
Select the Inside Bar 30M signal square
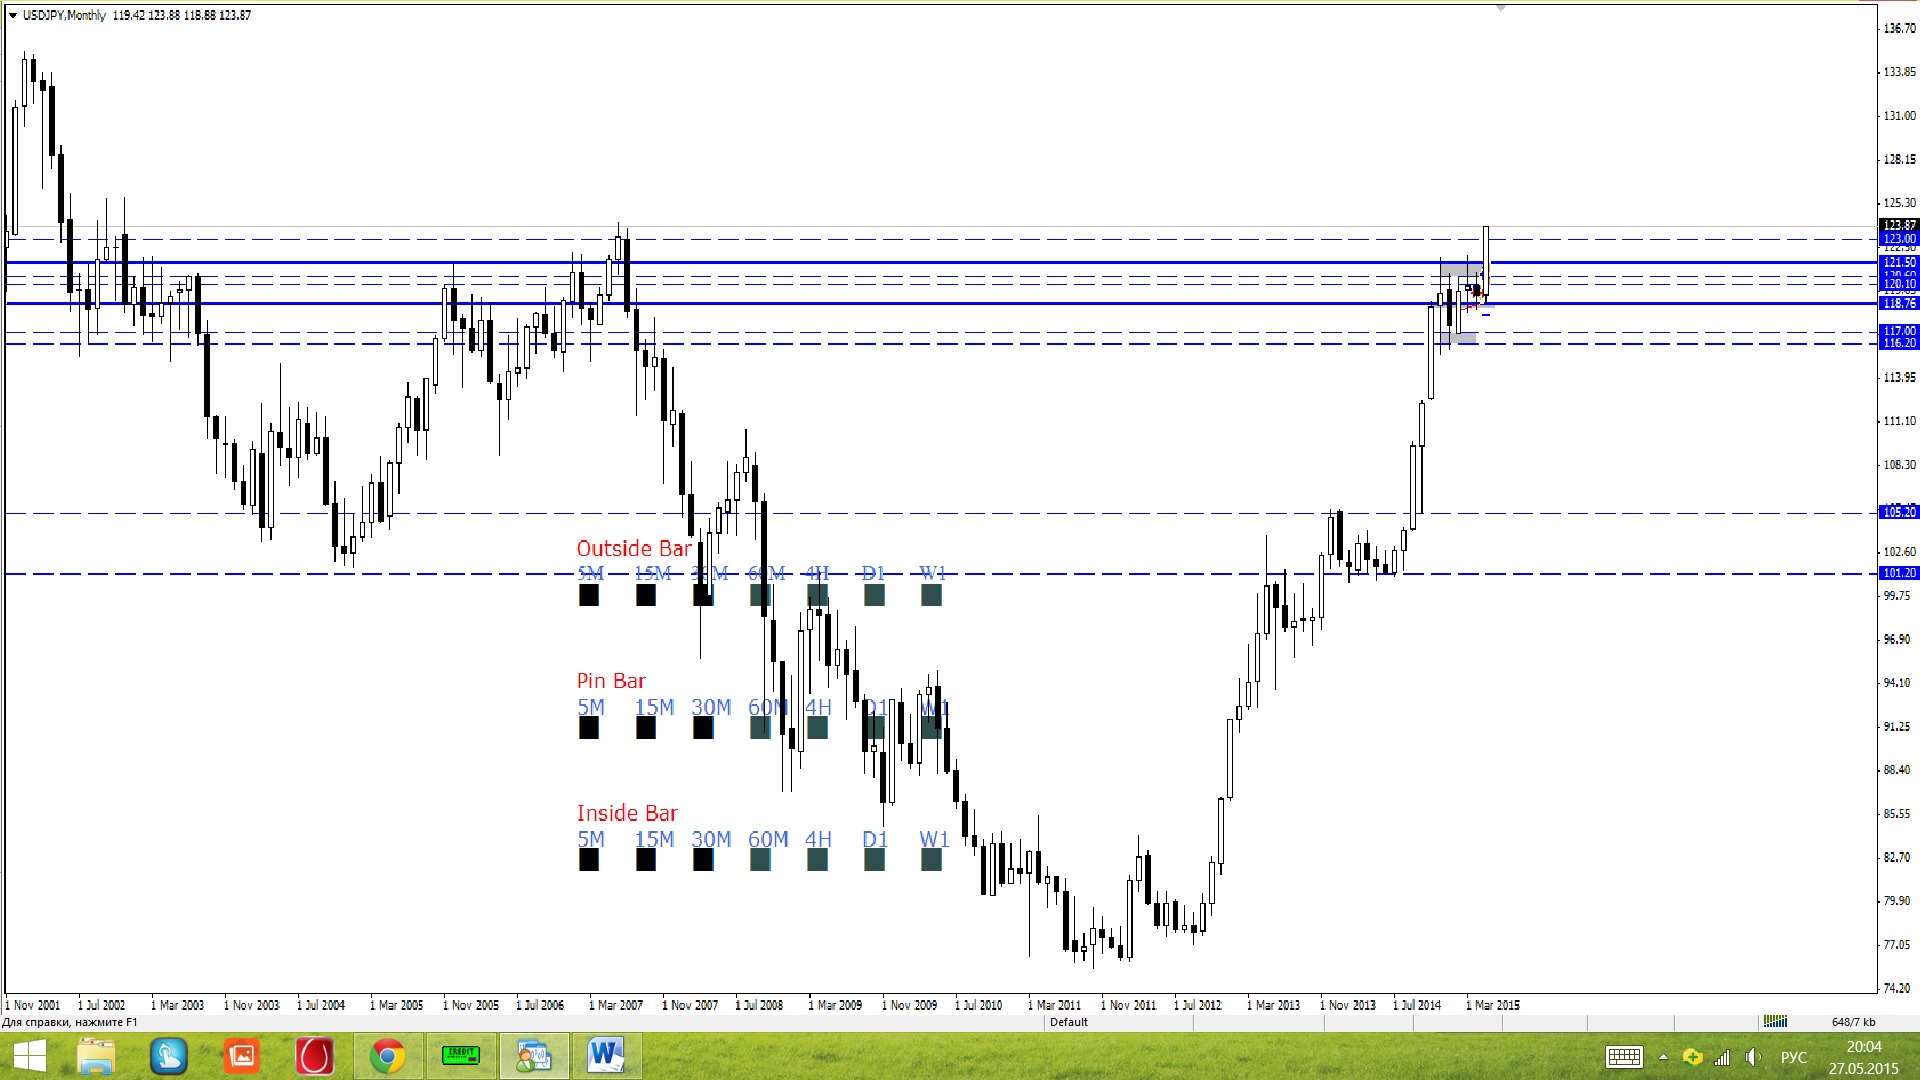click(703, 860)
